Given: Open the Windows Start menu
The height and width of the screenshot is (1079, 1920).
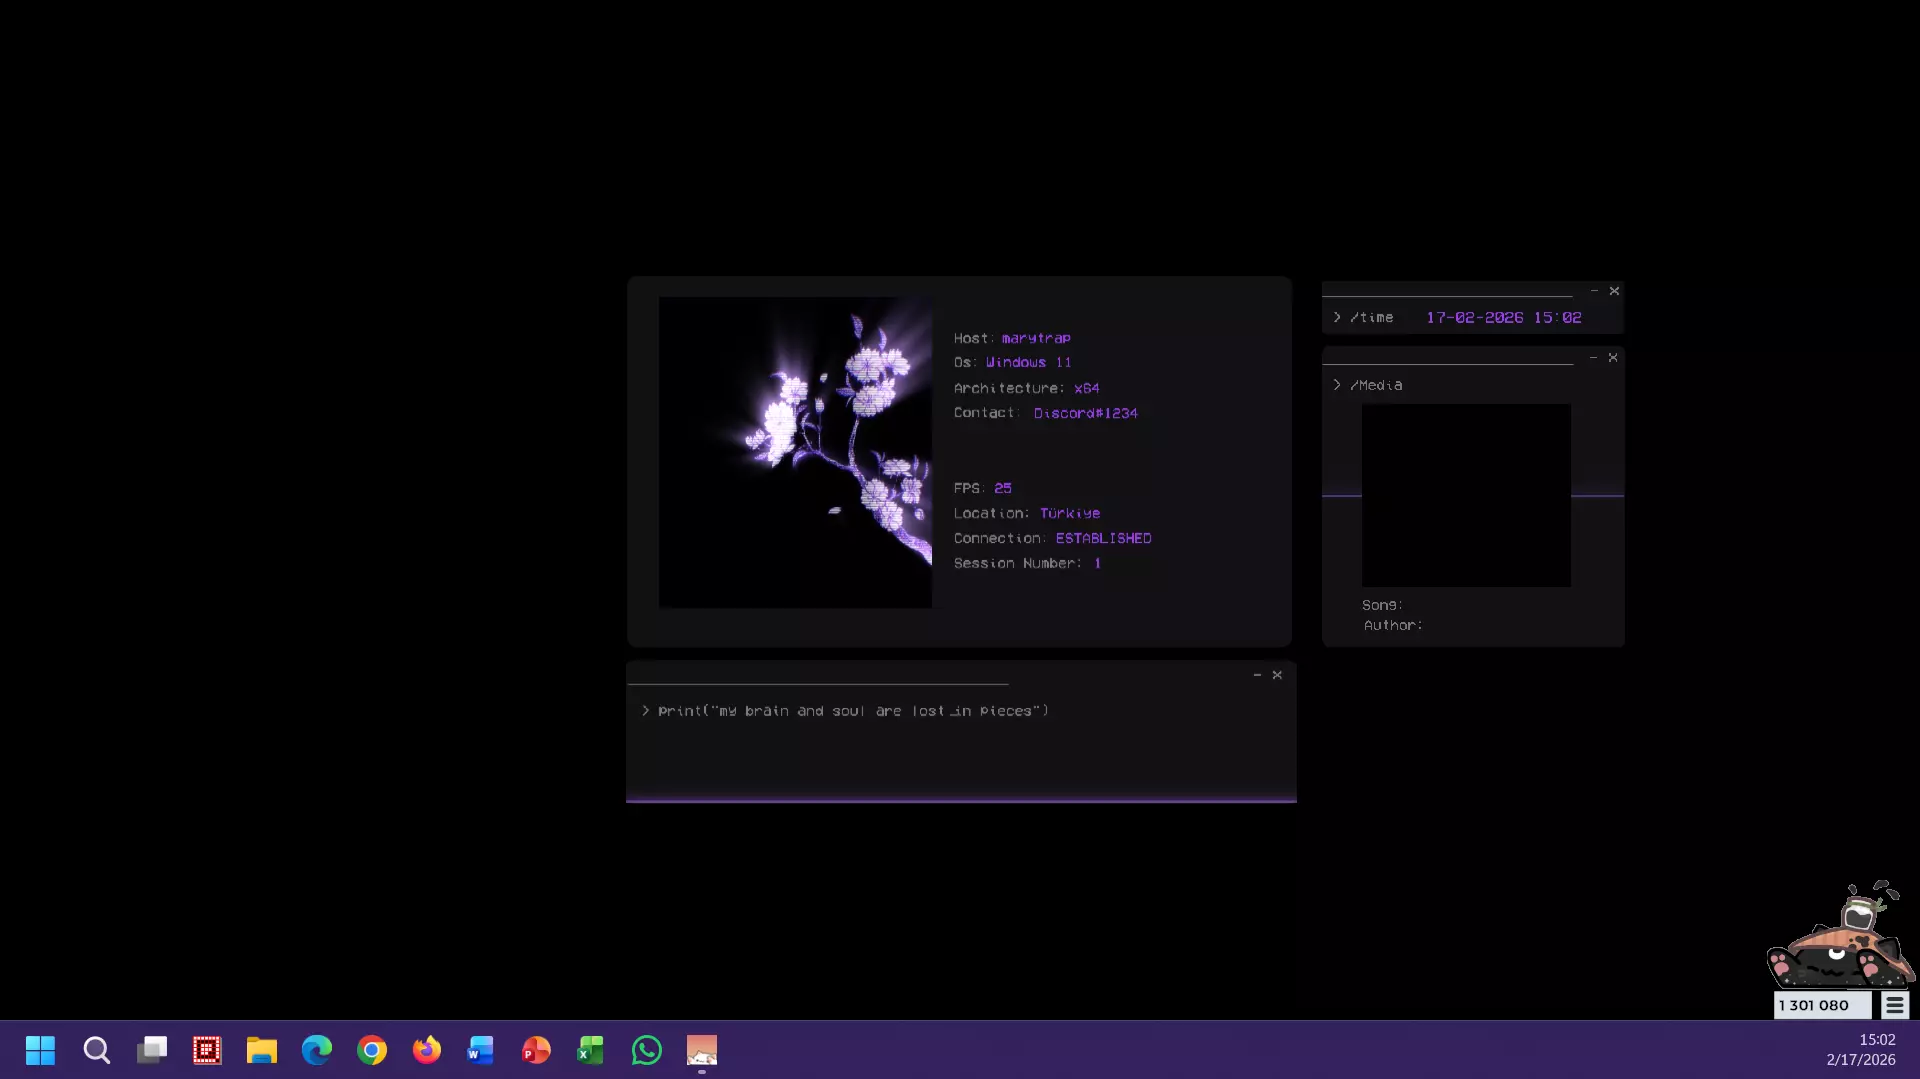Looking at the screenshot, I should tap(40, 1050).
